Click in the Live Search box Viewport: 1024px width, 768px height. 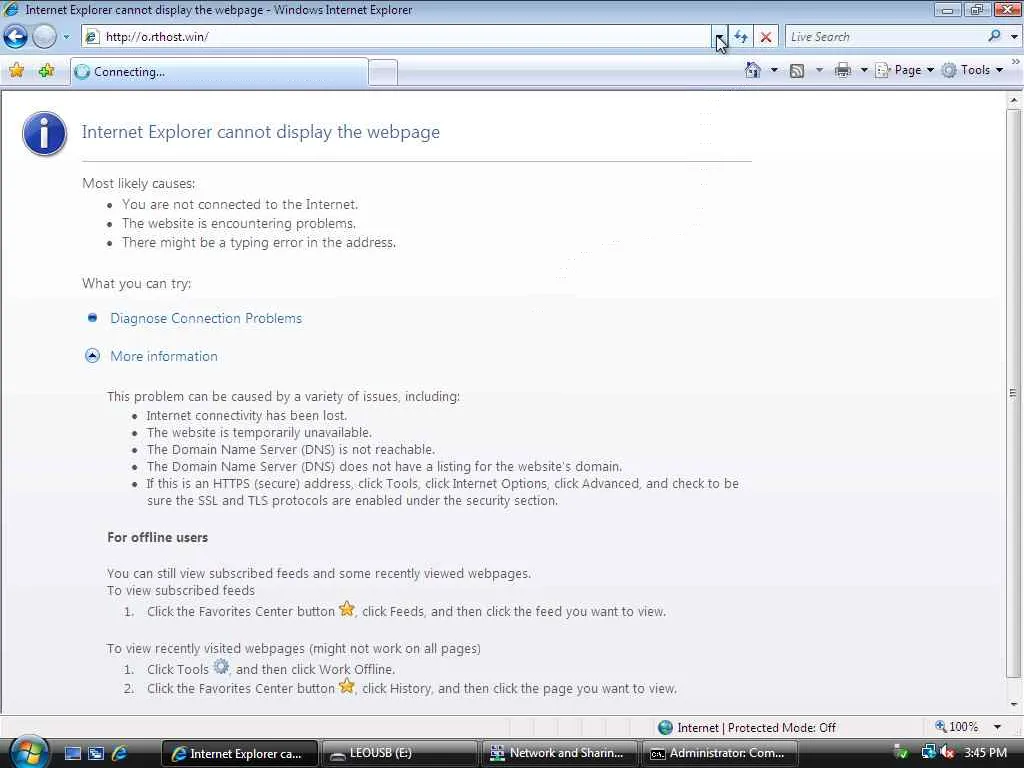[x=885, y=37]
